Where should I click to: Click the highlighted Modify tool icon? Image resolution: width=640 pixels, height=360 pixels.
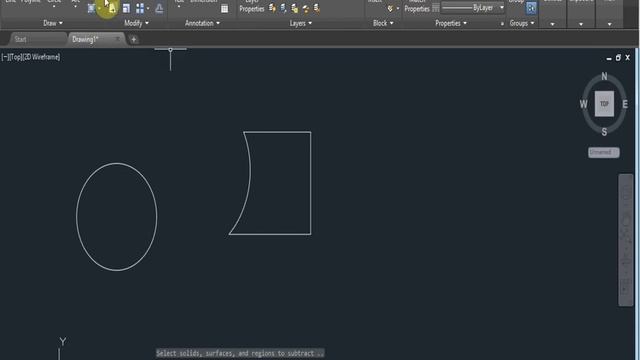[x=111, y=8]
